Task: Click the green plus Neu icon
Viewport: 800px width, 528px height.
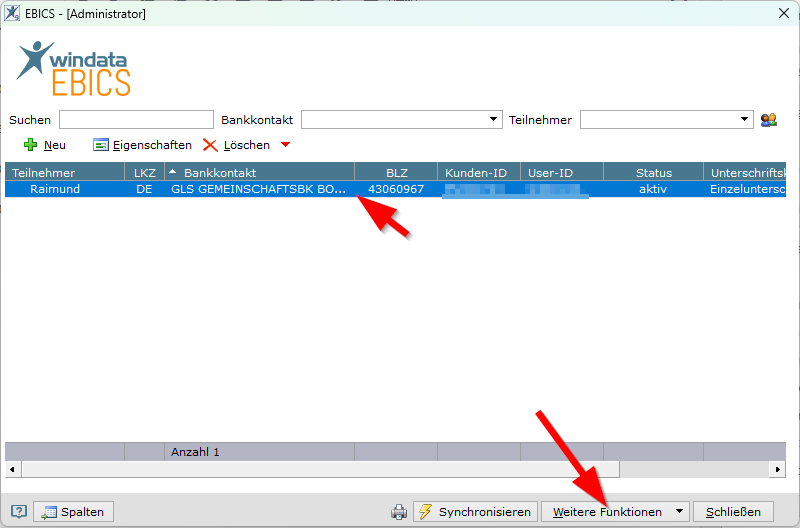Action: (x=30, y=145)
